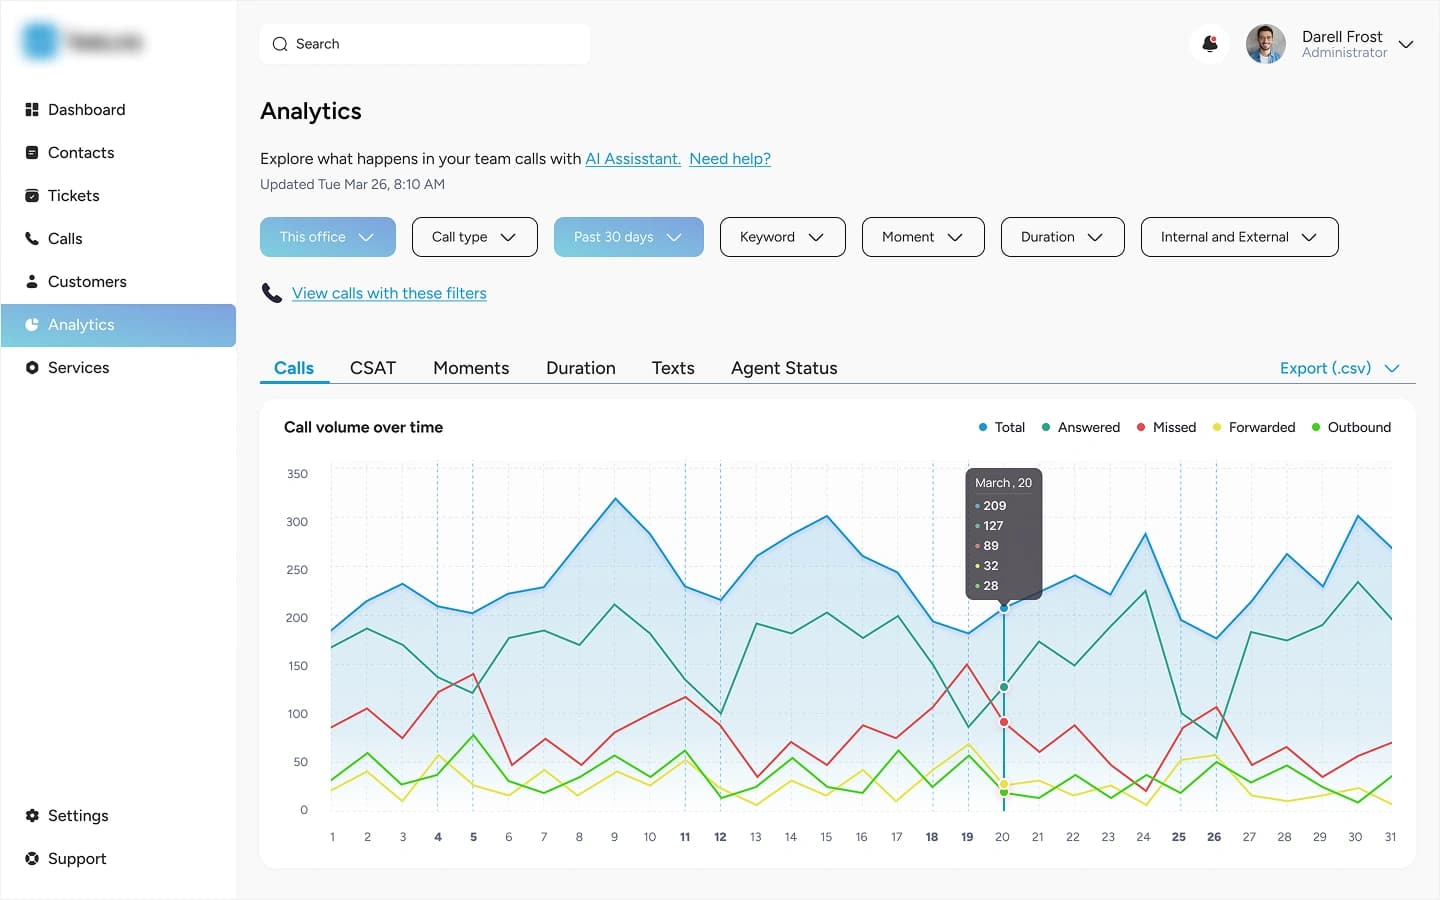Click the Tickets icon in sidebar
The height and width of the screenshot is (900, 1440).
point(32,196)
